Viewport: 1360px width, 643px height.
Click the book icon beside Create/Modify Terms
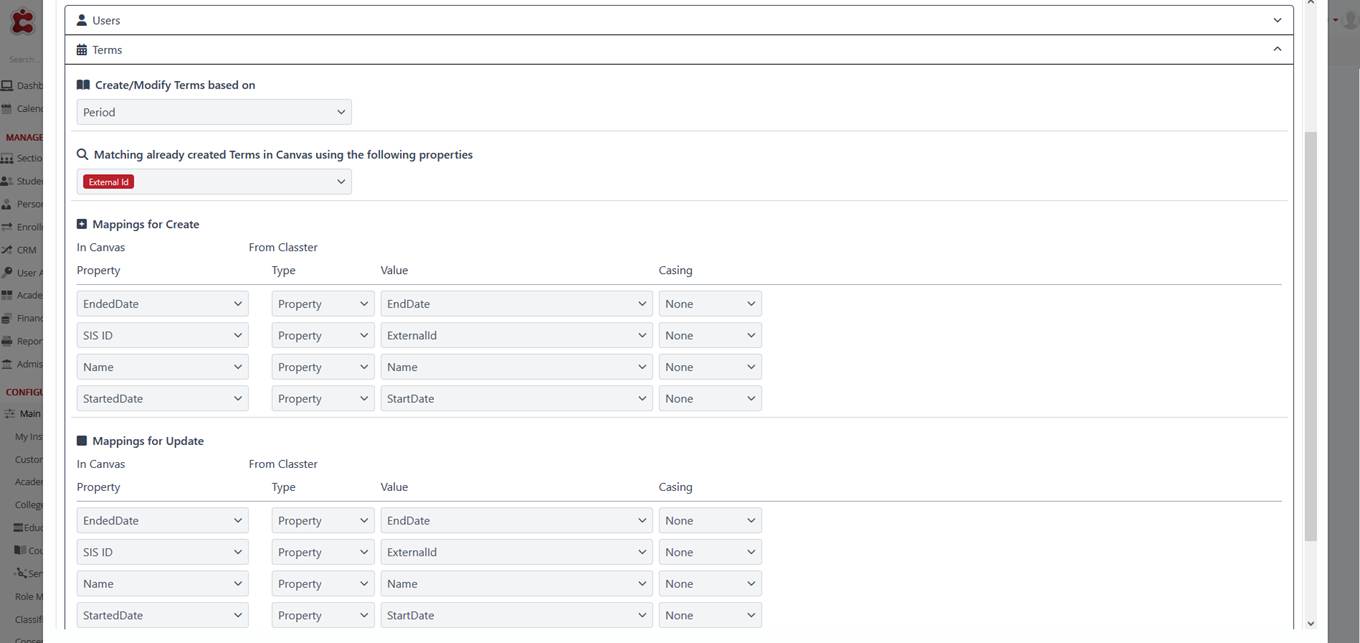83,85
